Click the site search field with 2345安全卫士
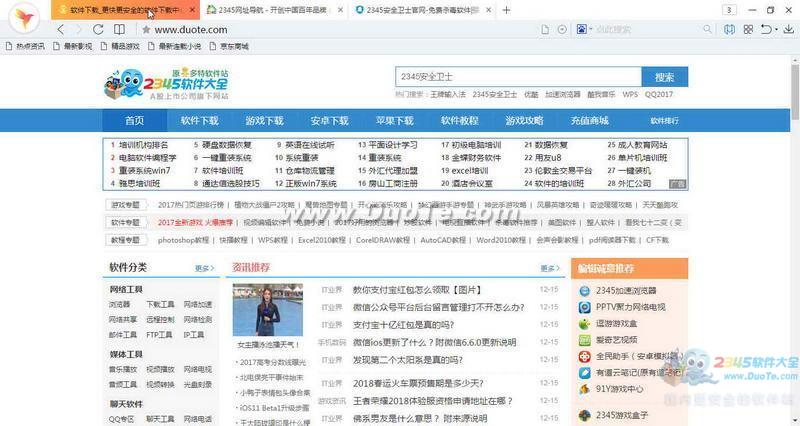The width and height of the screenshot is (800, 426). click(x=518, y=77)
